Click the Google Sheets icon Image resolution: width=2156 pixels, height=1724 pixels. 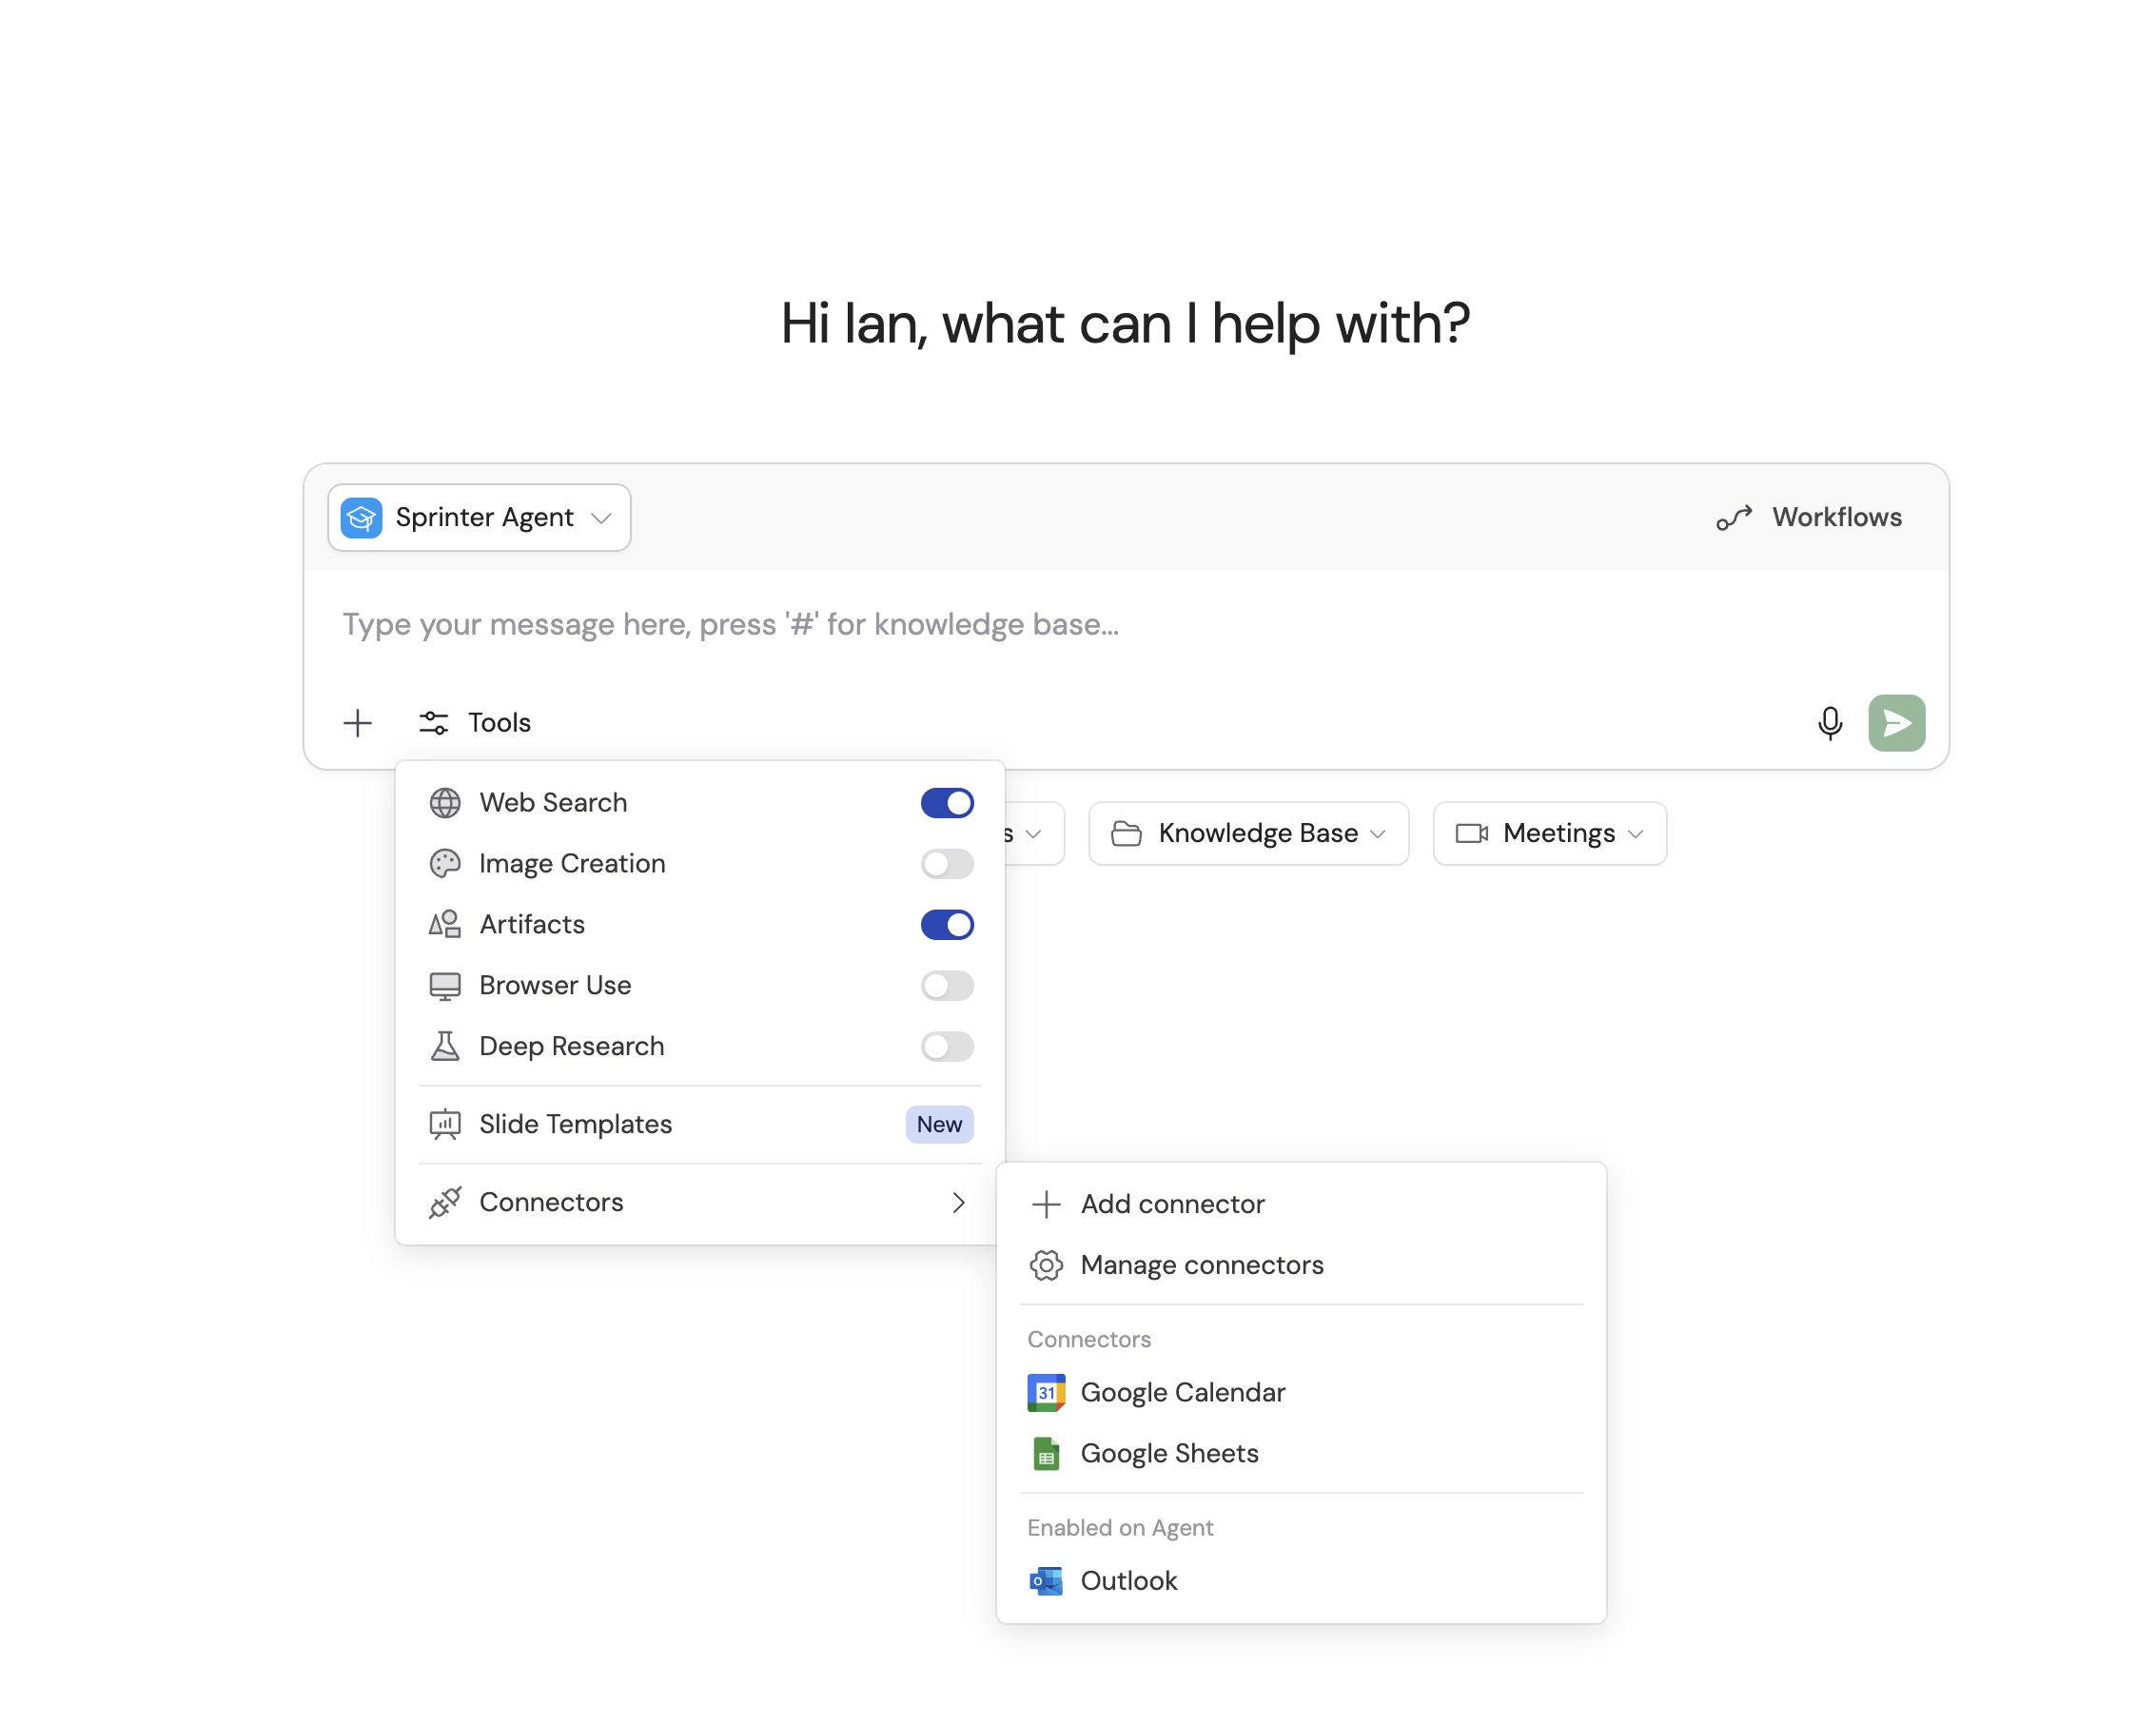1046,1453
